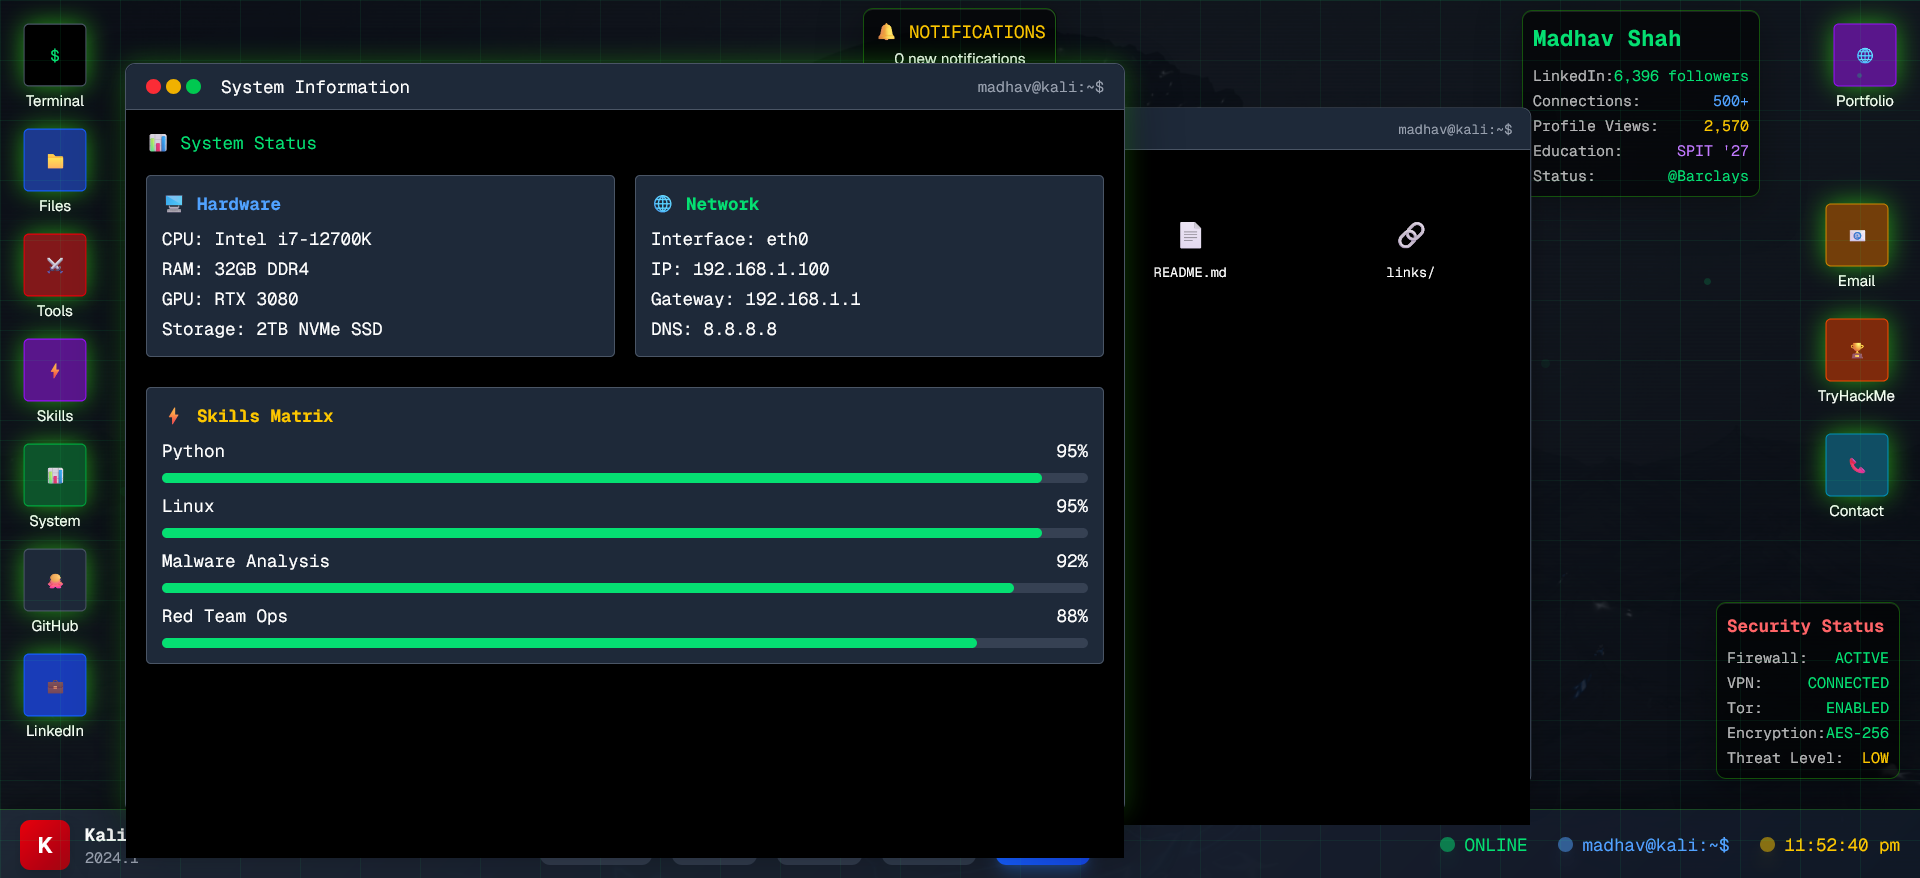1920x878 pixels.
Task: Open the GitHub desktop icon
Action: 55,581
